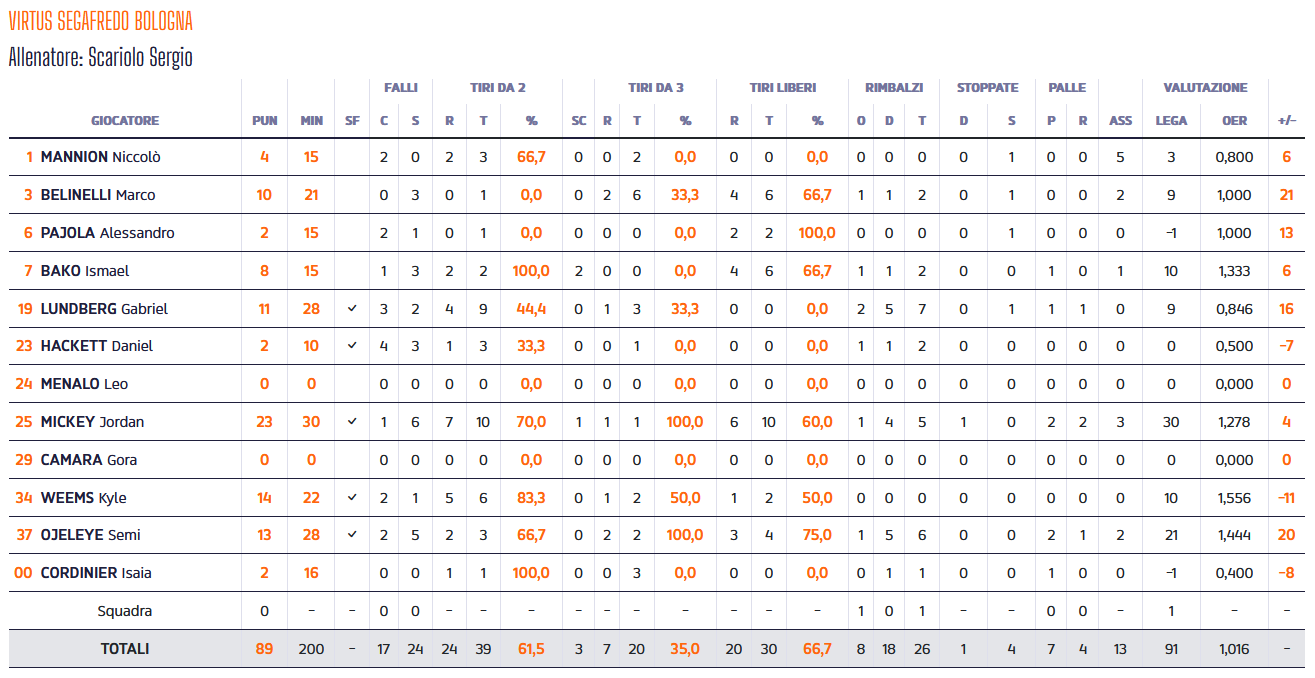Click the starting-five checkmark for Lundberg Gabriel
The image size is (1315, 678).
(351, 309)
